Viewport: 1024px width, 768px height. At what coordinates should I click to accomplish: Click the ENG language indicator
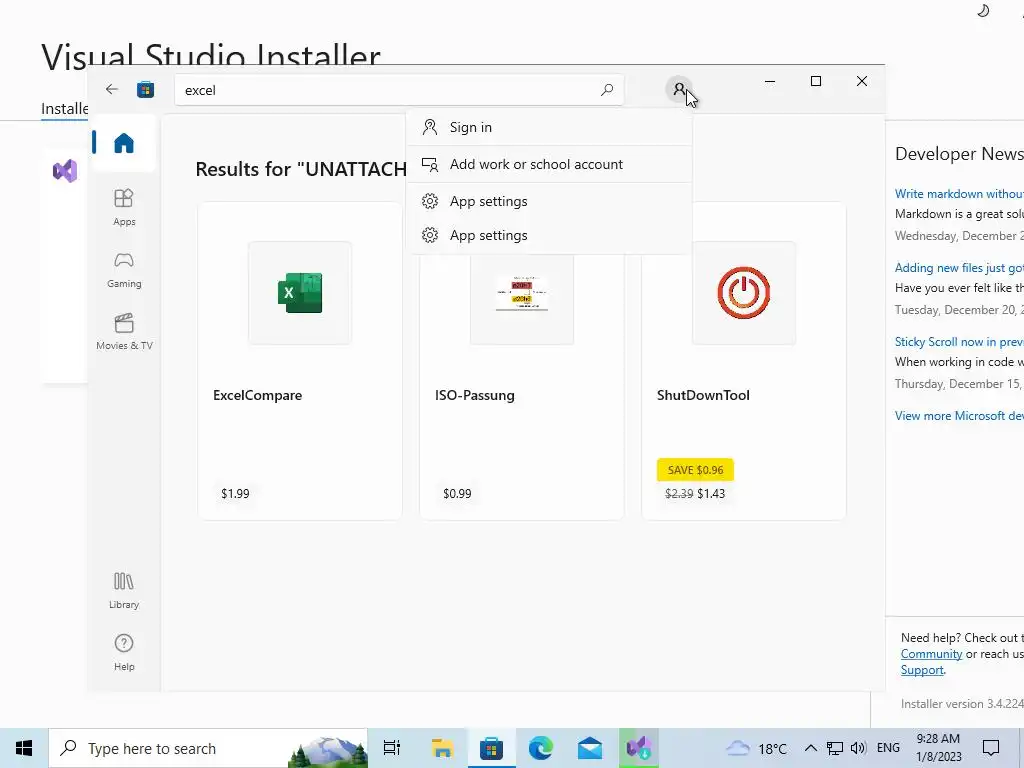pos(888,748)
